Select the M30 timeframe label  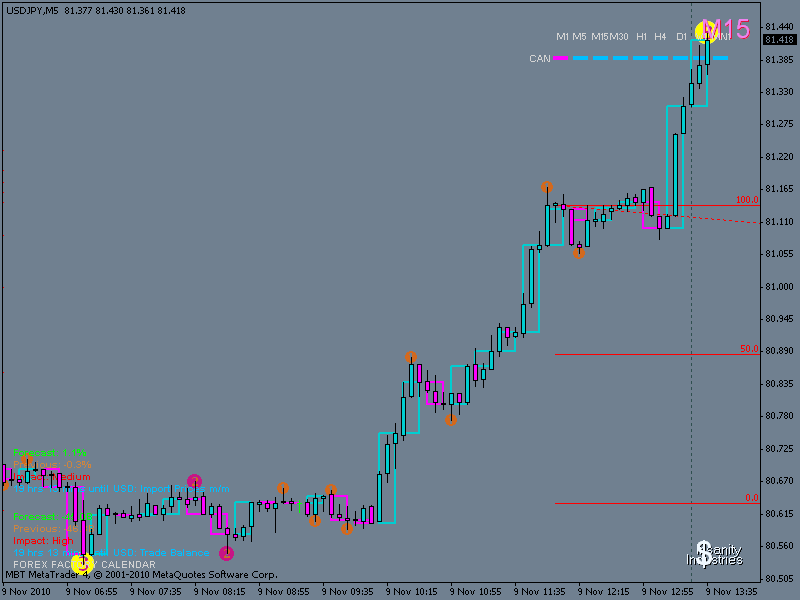tap(619, 37)
